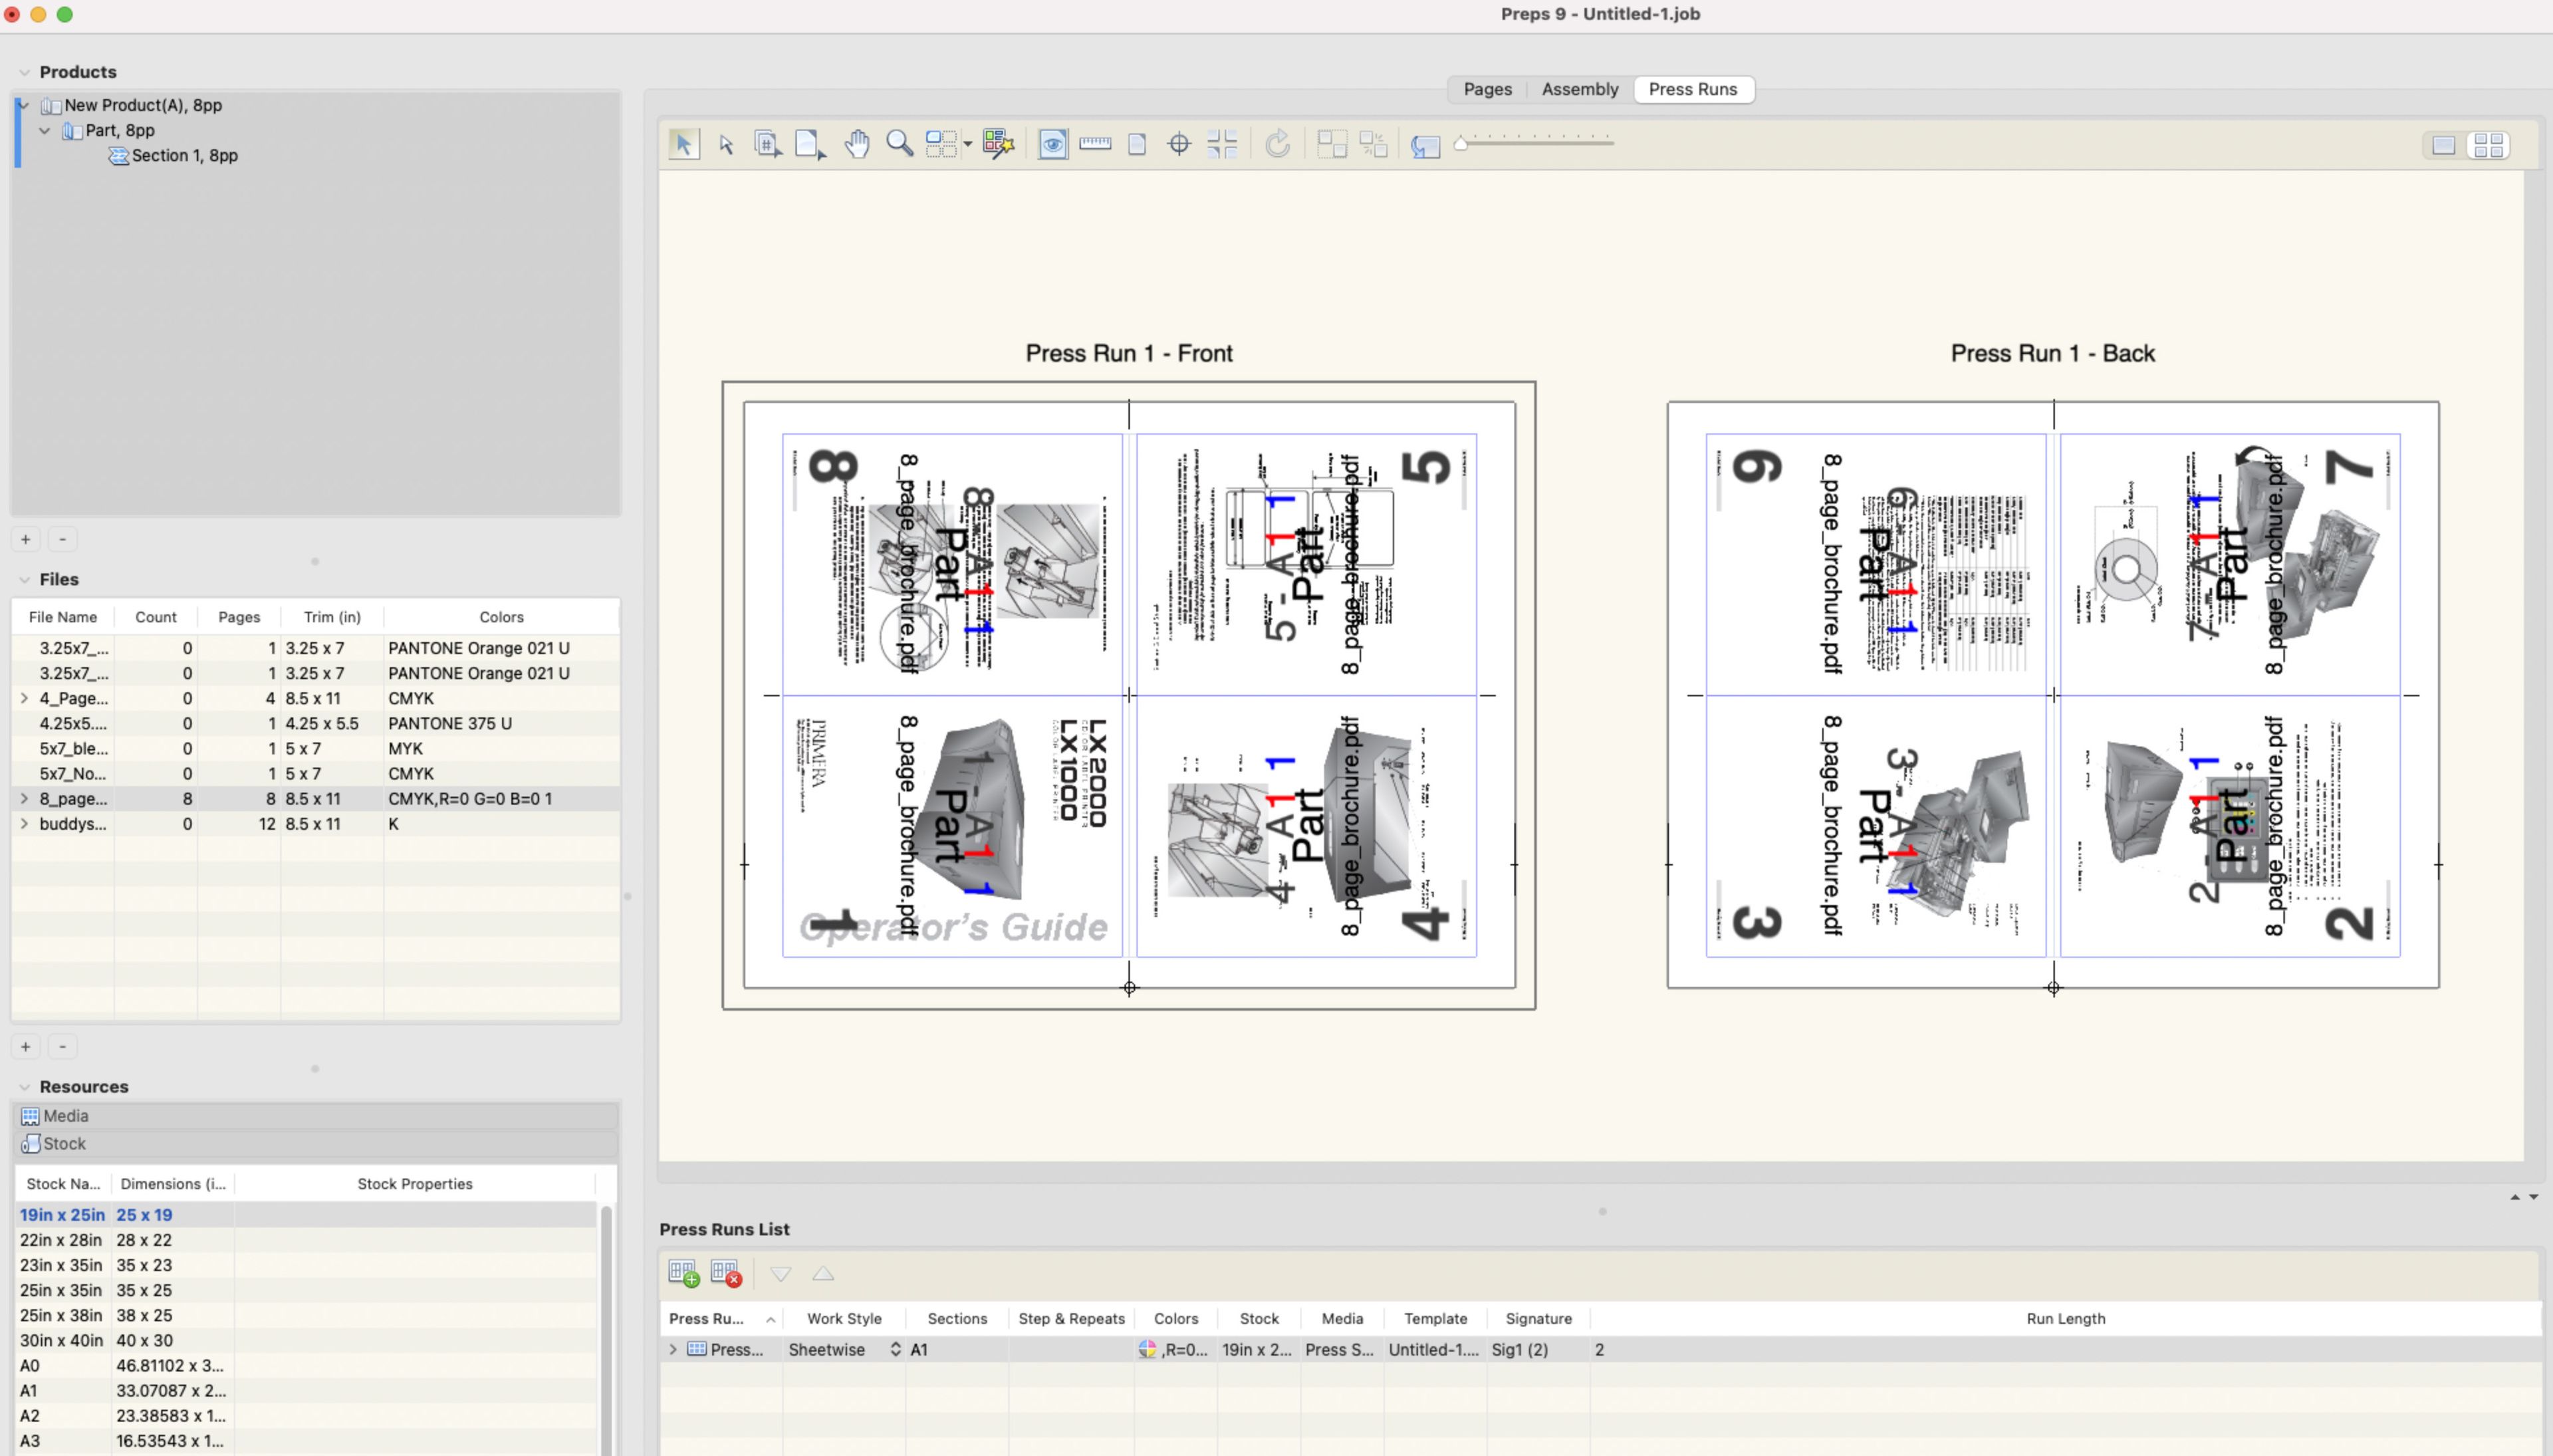Screen dimensions: 2553x1456
Task: Switch to single sheet view
Action: 2443,146
